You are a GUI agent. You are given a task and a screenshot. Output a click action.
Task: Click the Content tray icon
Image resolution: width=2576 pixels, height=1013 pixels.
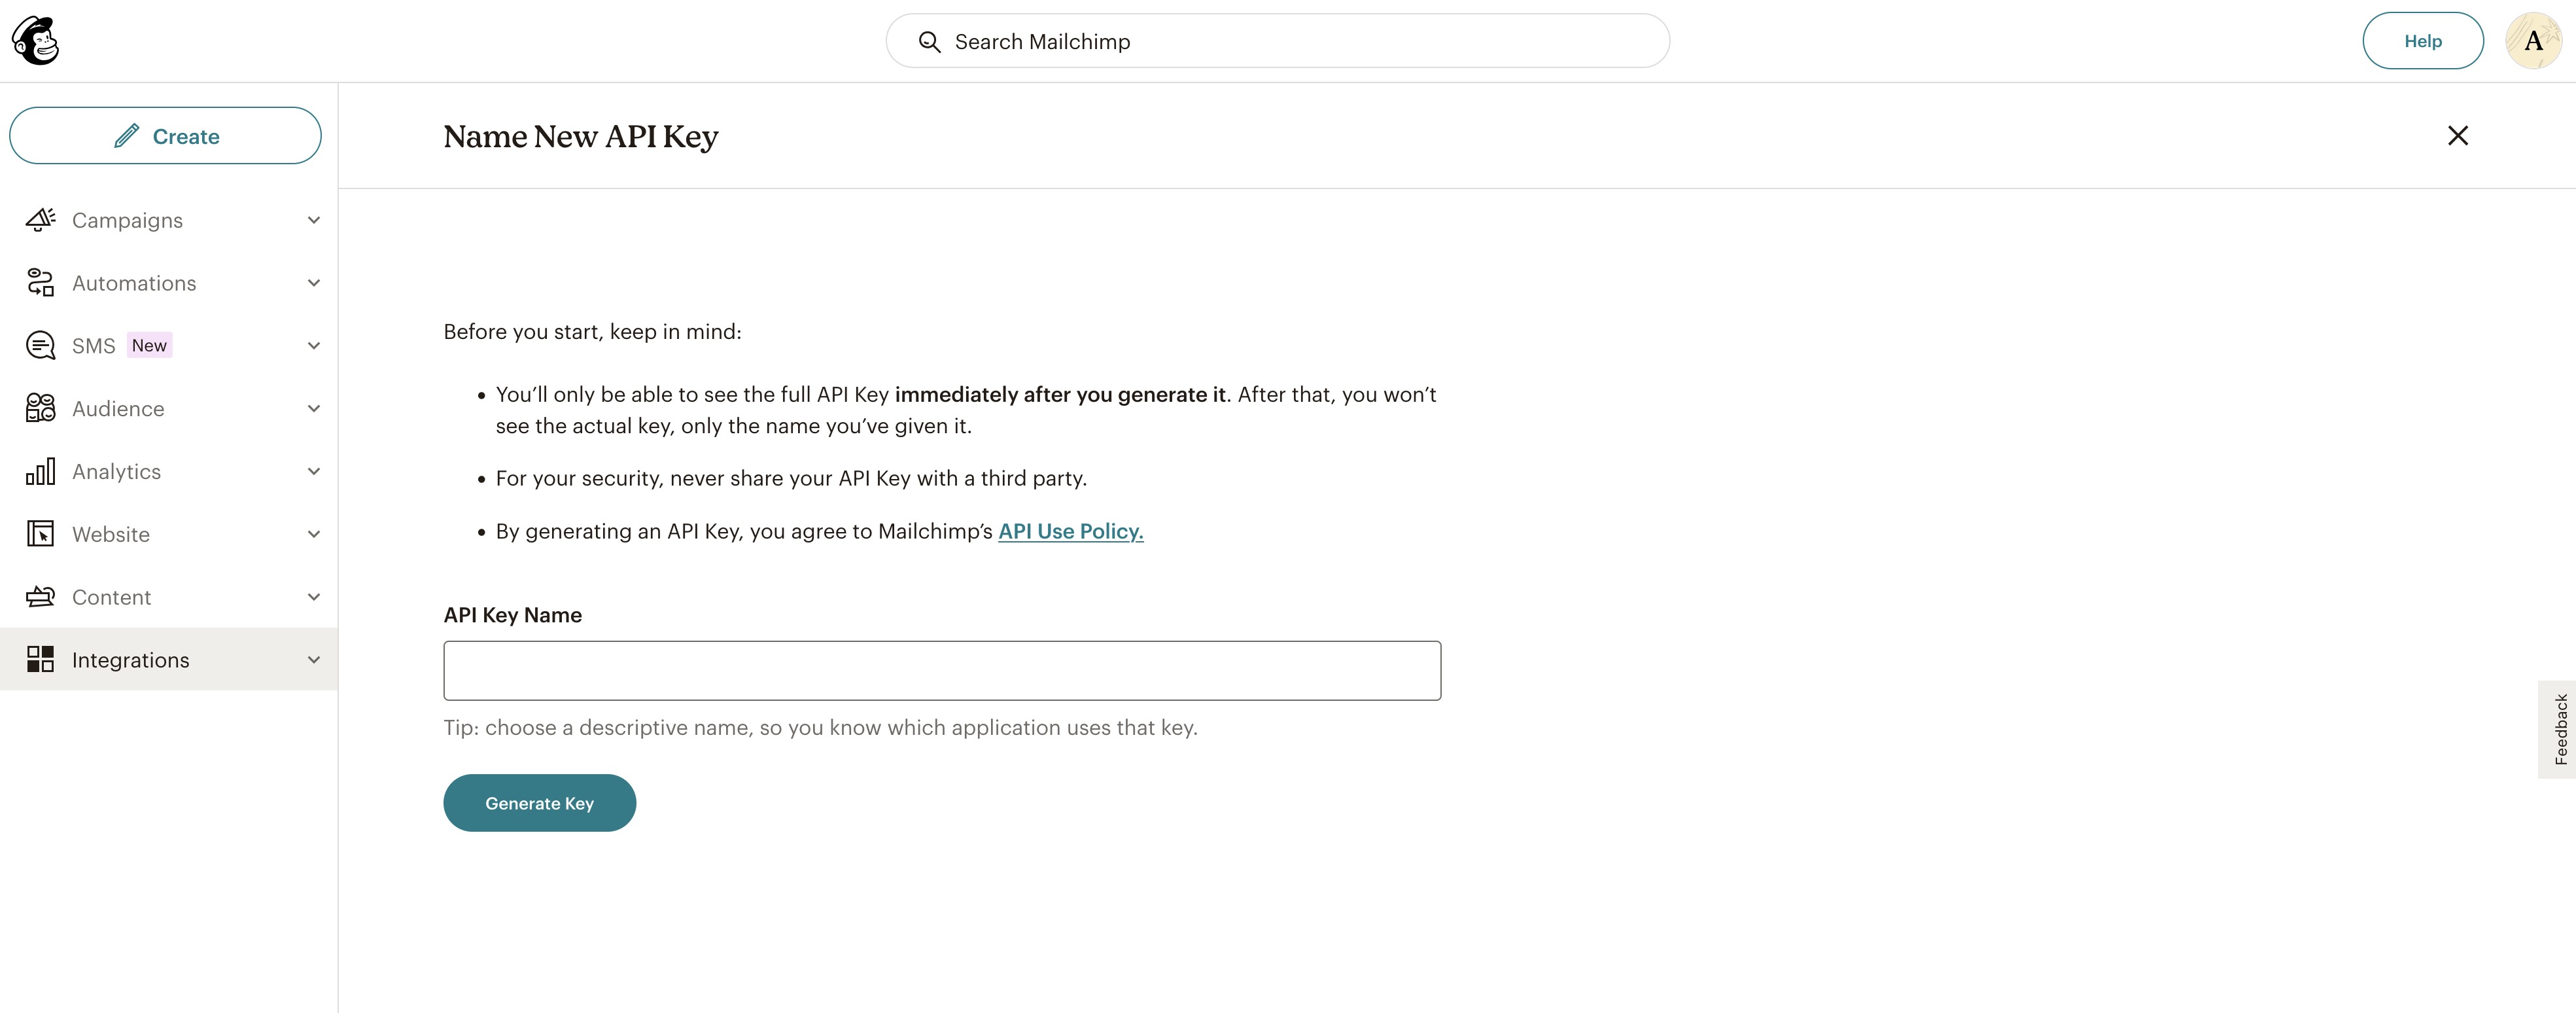[40, 597]
